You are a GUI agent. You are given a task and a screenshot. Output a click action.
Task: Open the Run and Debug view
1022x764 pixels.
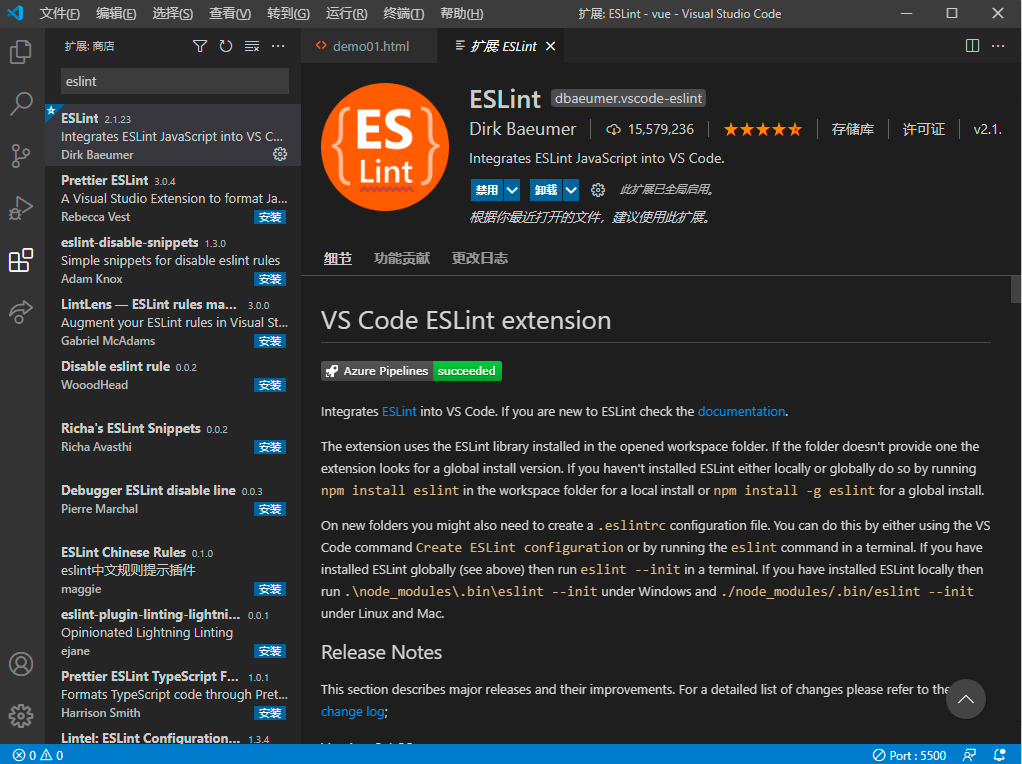coord(21,208)
